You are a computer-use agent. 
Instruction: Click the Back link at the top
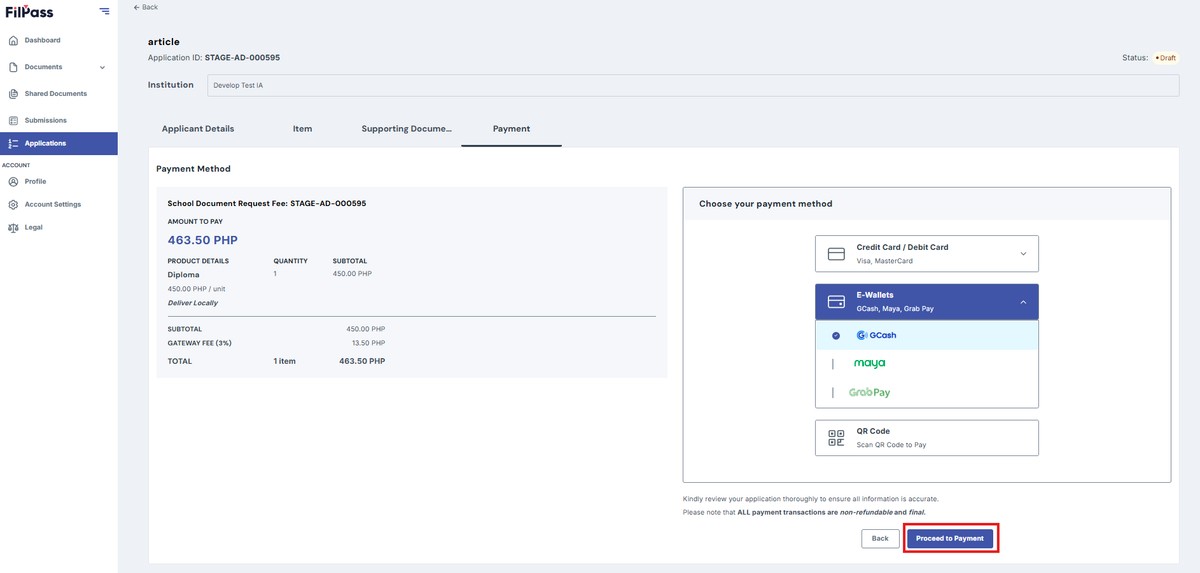click(x=146, y=7)
